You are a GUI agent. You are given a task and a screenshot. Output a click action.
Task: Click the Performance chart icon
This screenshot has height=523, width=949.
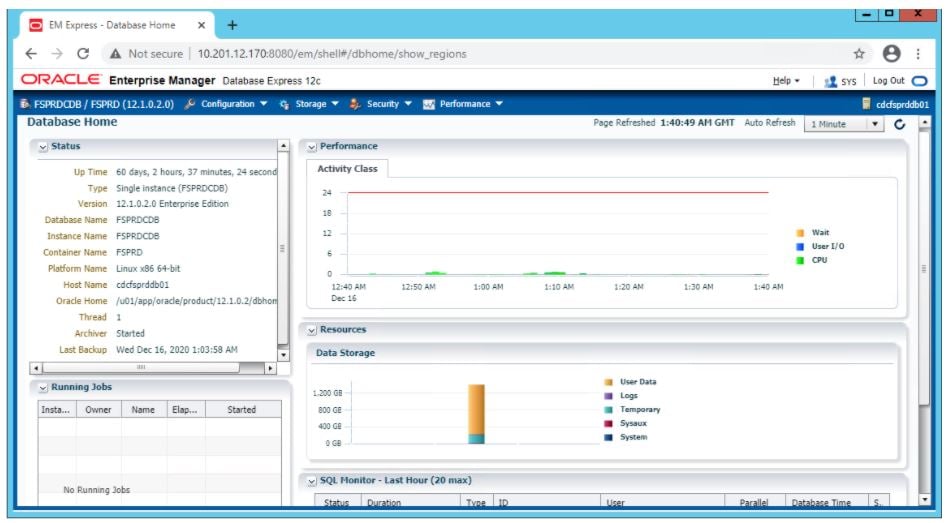(x=429, y=104)
